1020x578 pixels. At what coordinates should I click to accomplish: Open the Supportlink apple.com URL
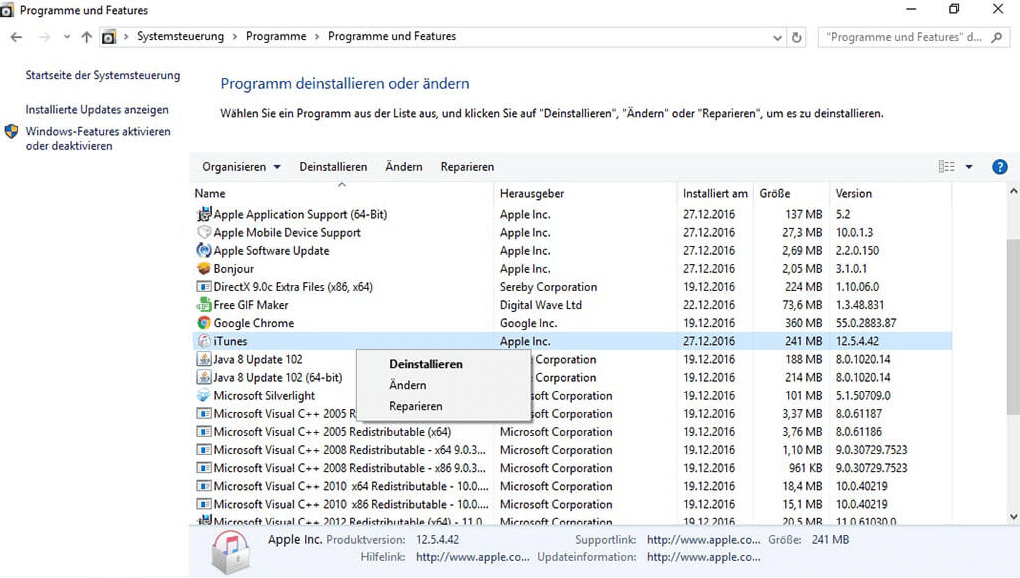point(703,540)
